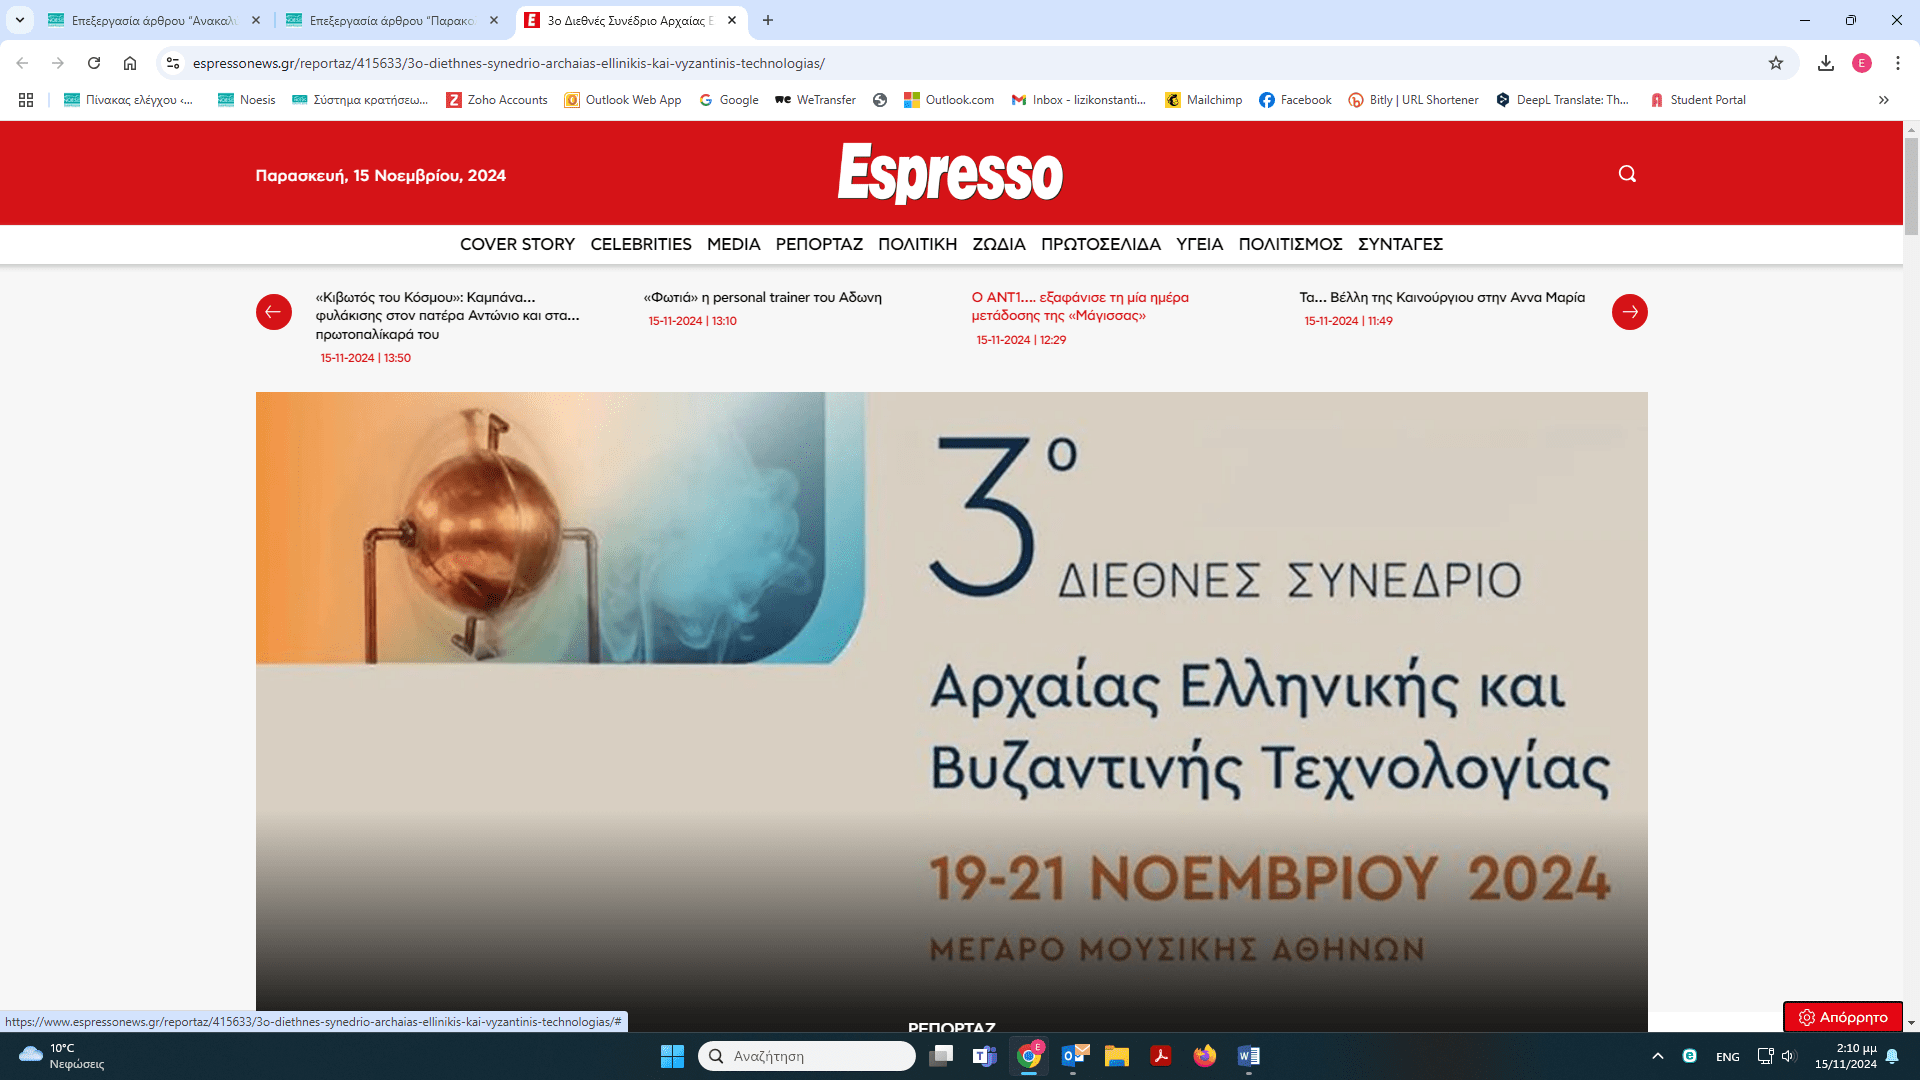The image size is (1920, 1080).
Task: Open site information icon in address bar
Action: pos(173,63)
